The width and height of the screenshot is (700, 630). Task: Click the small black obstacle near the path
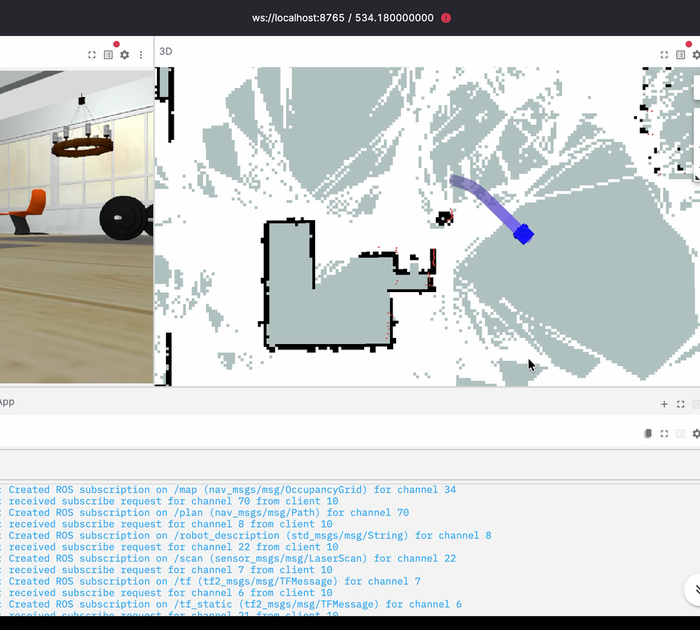click(444, 219)
